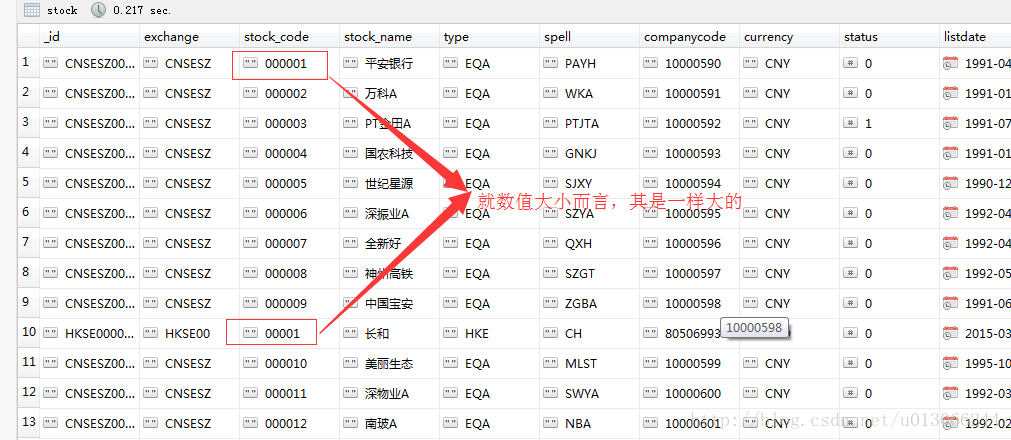
Task: Click date icon beside 1991-07 listdate
Action: (950, 123)
